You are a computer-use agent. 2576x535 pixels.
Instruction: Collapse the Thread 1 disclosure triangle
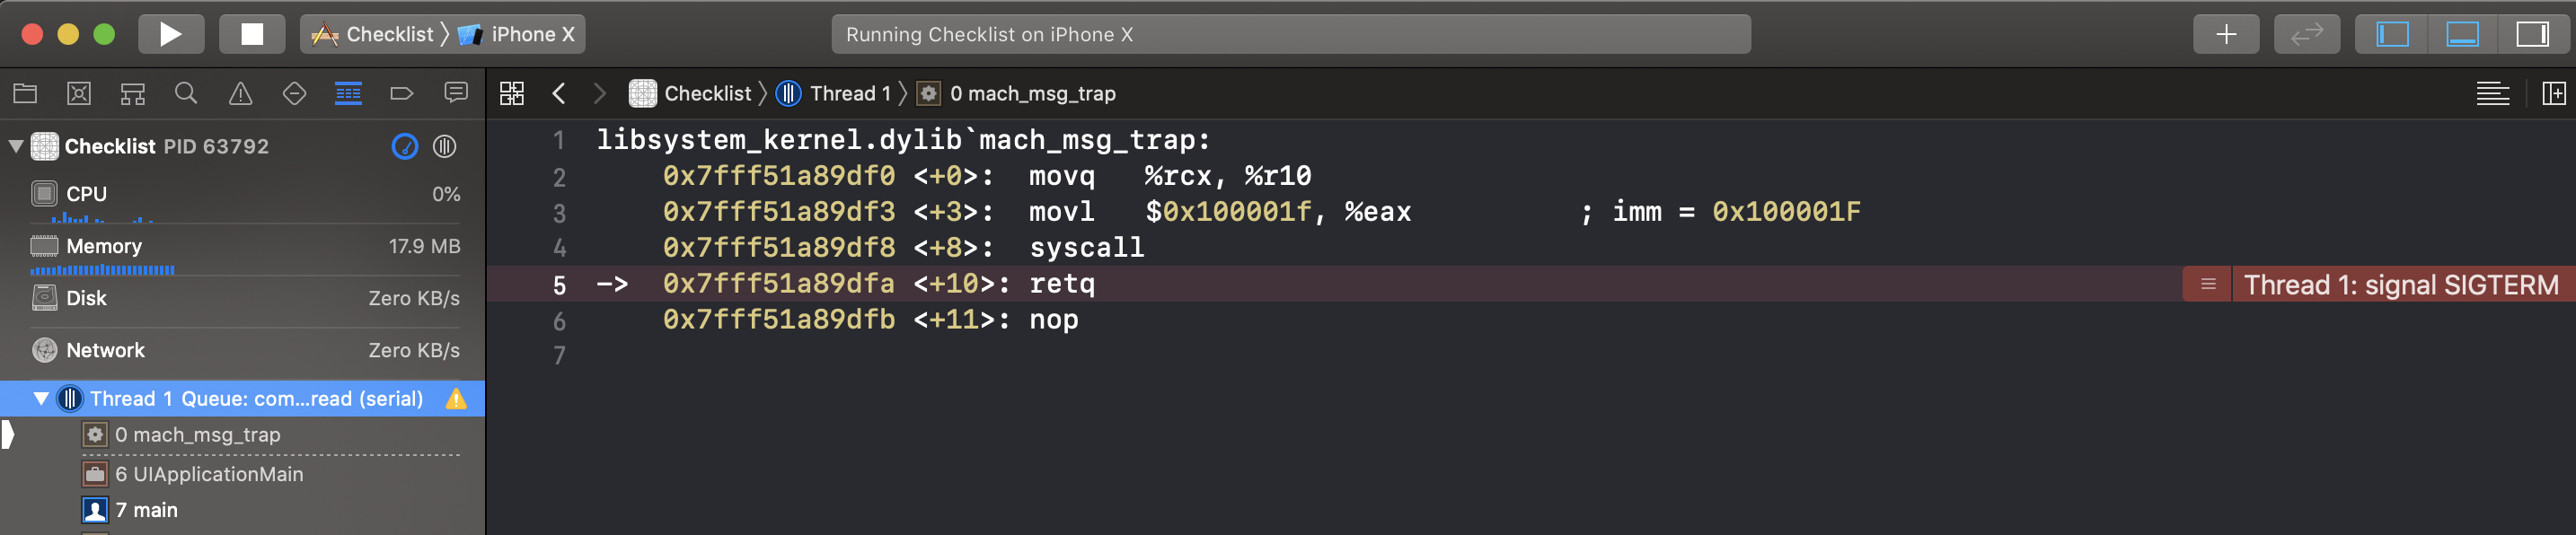tap(41, 399)
